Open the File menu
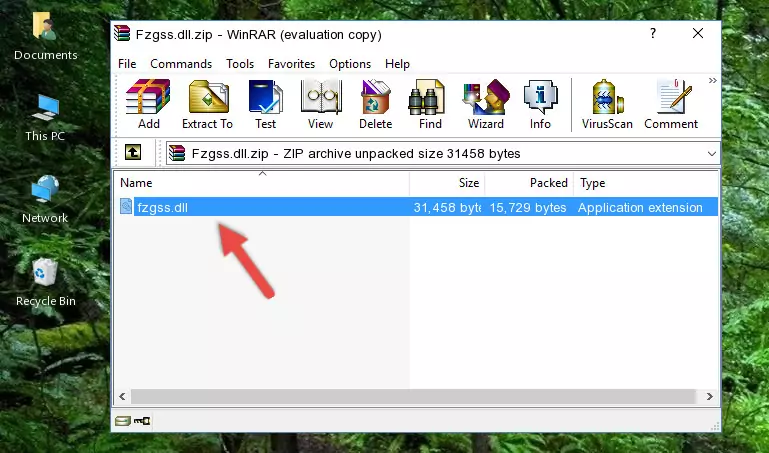 [x=127, y=64]
